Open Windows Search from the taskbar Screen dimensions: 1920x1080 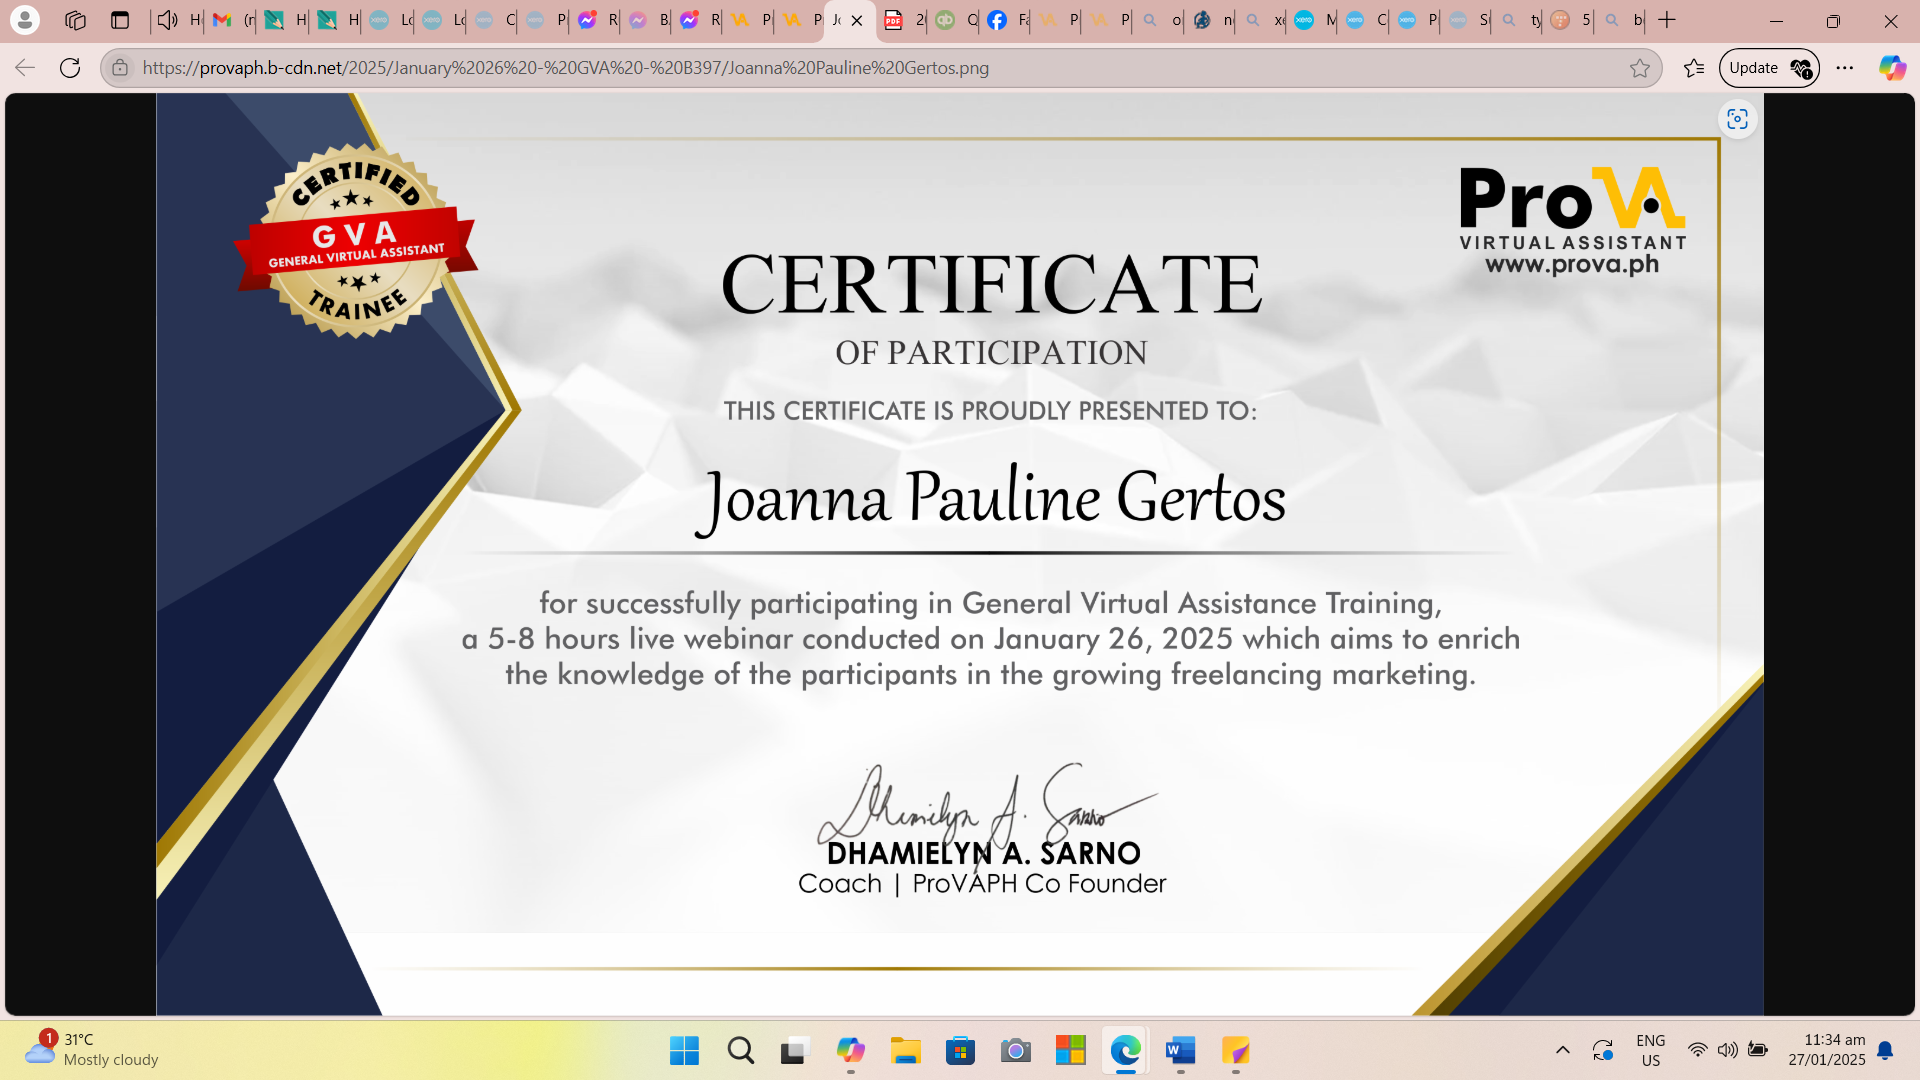tap(740, 1051)
